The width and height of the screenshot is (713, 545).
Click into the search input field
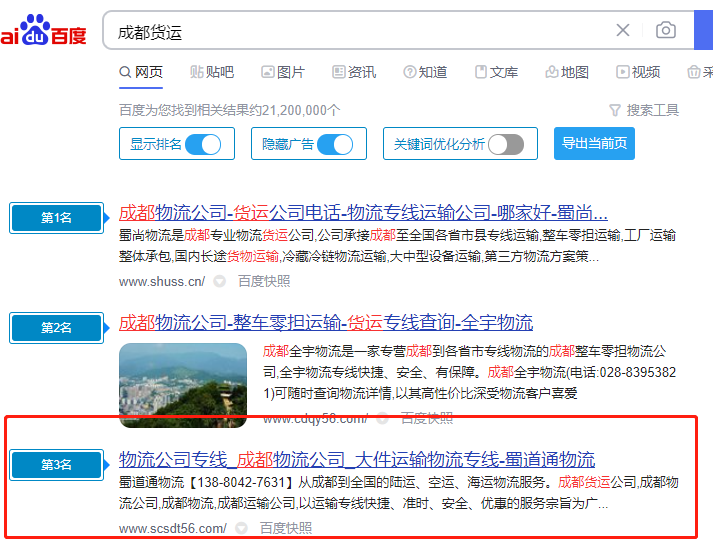350,31
